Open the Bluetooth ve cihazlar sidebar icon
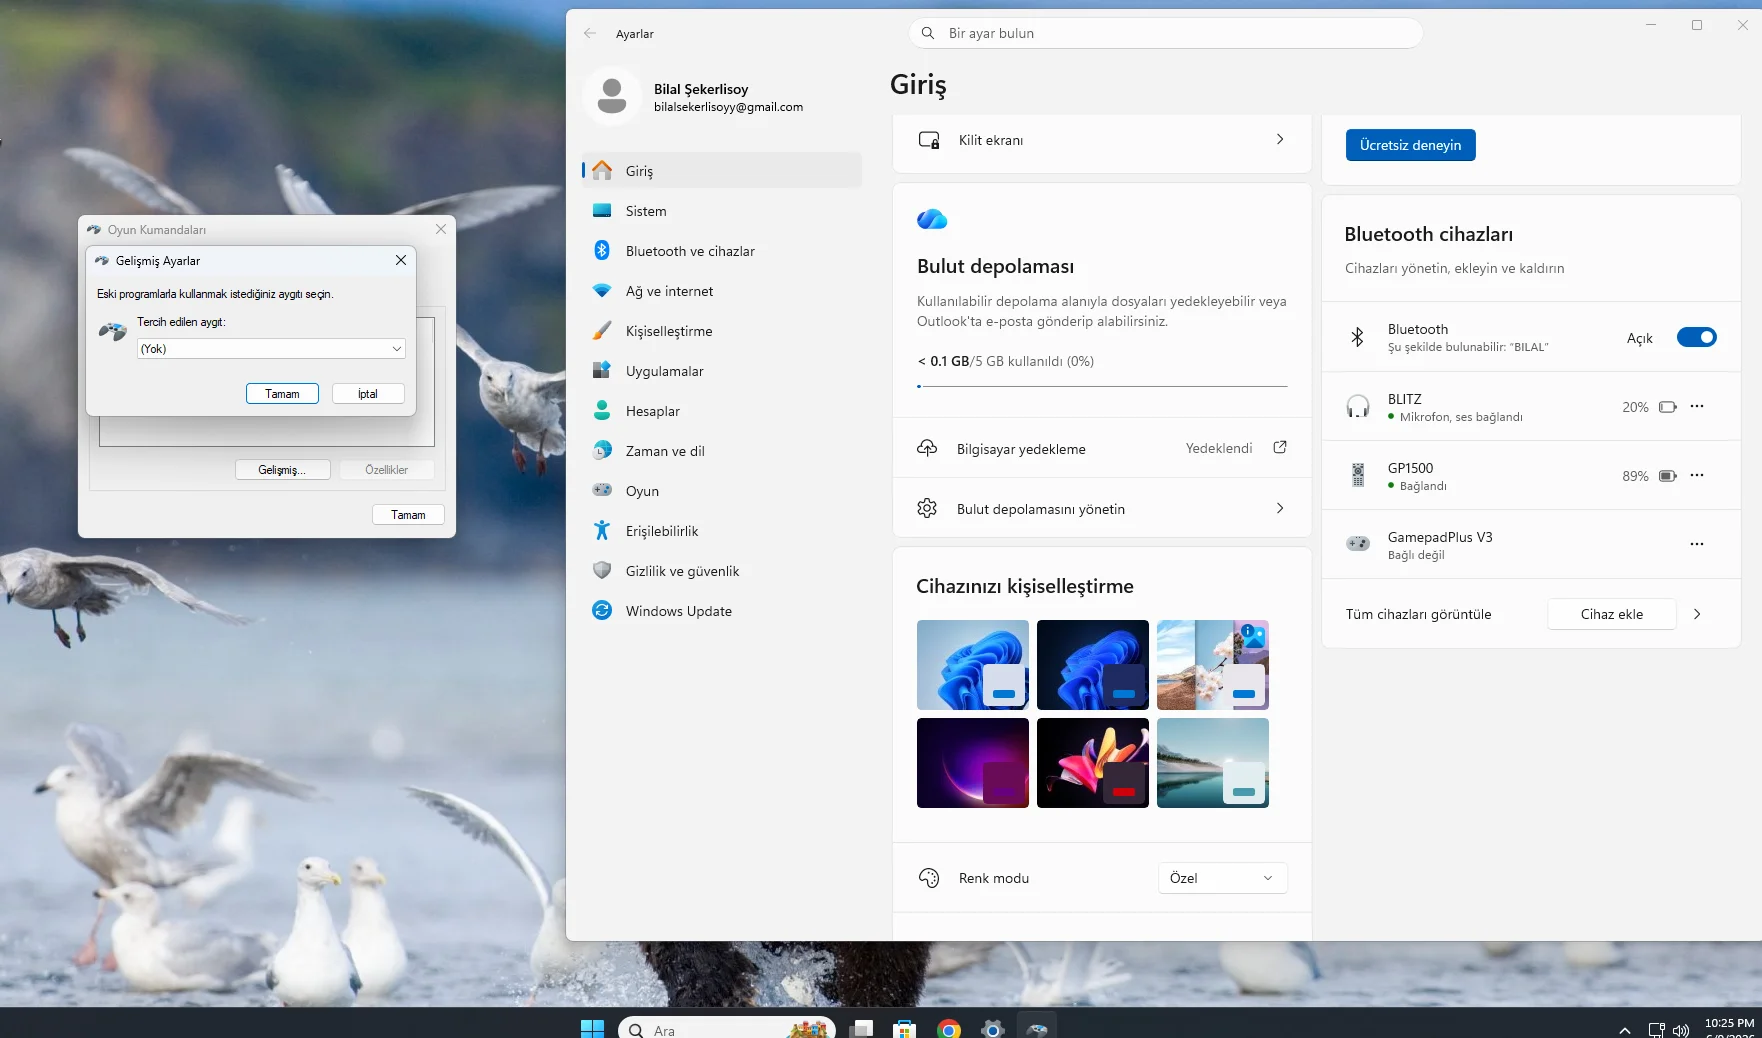 [602, 251]
